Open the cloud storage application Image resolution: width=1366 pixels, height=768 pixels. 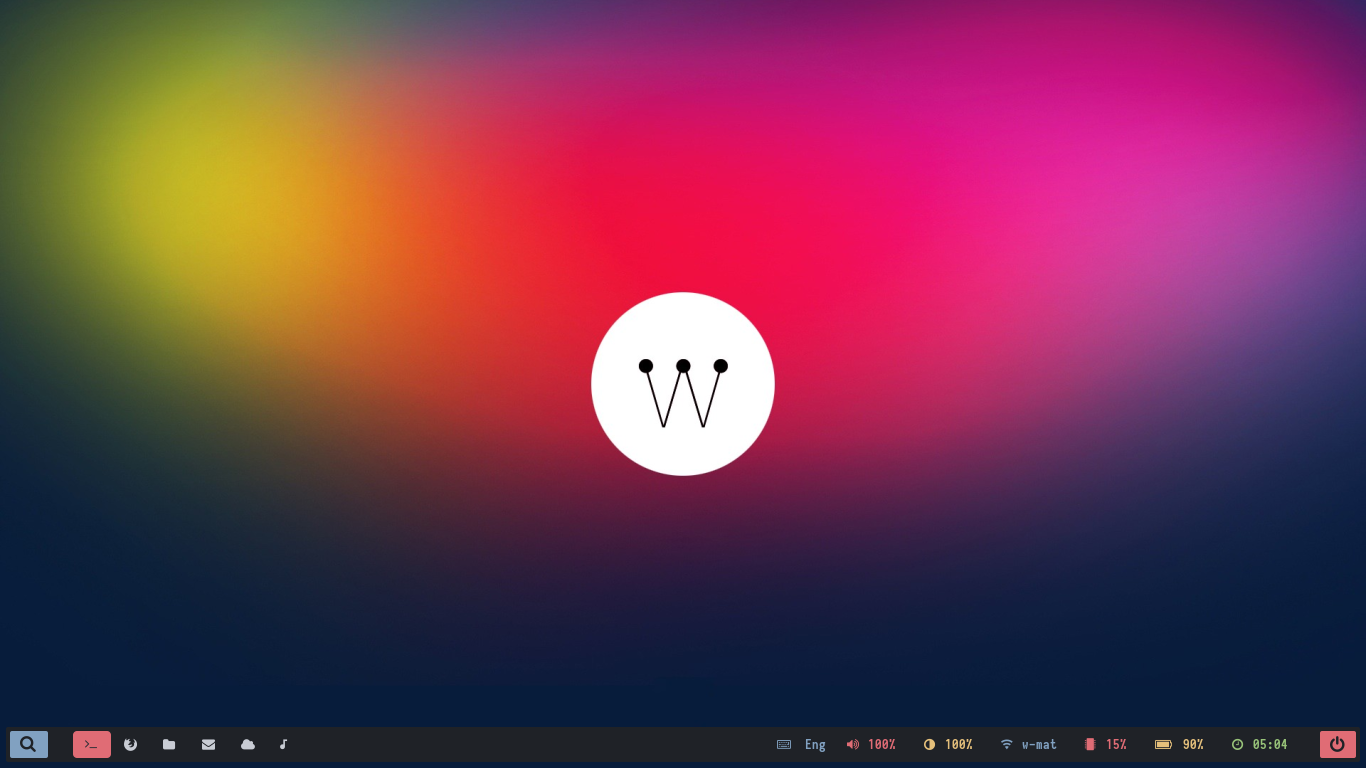click(x=247, y=744)
